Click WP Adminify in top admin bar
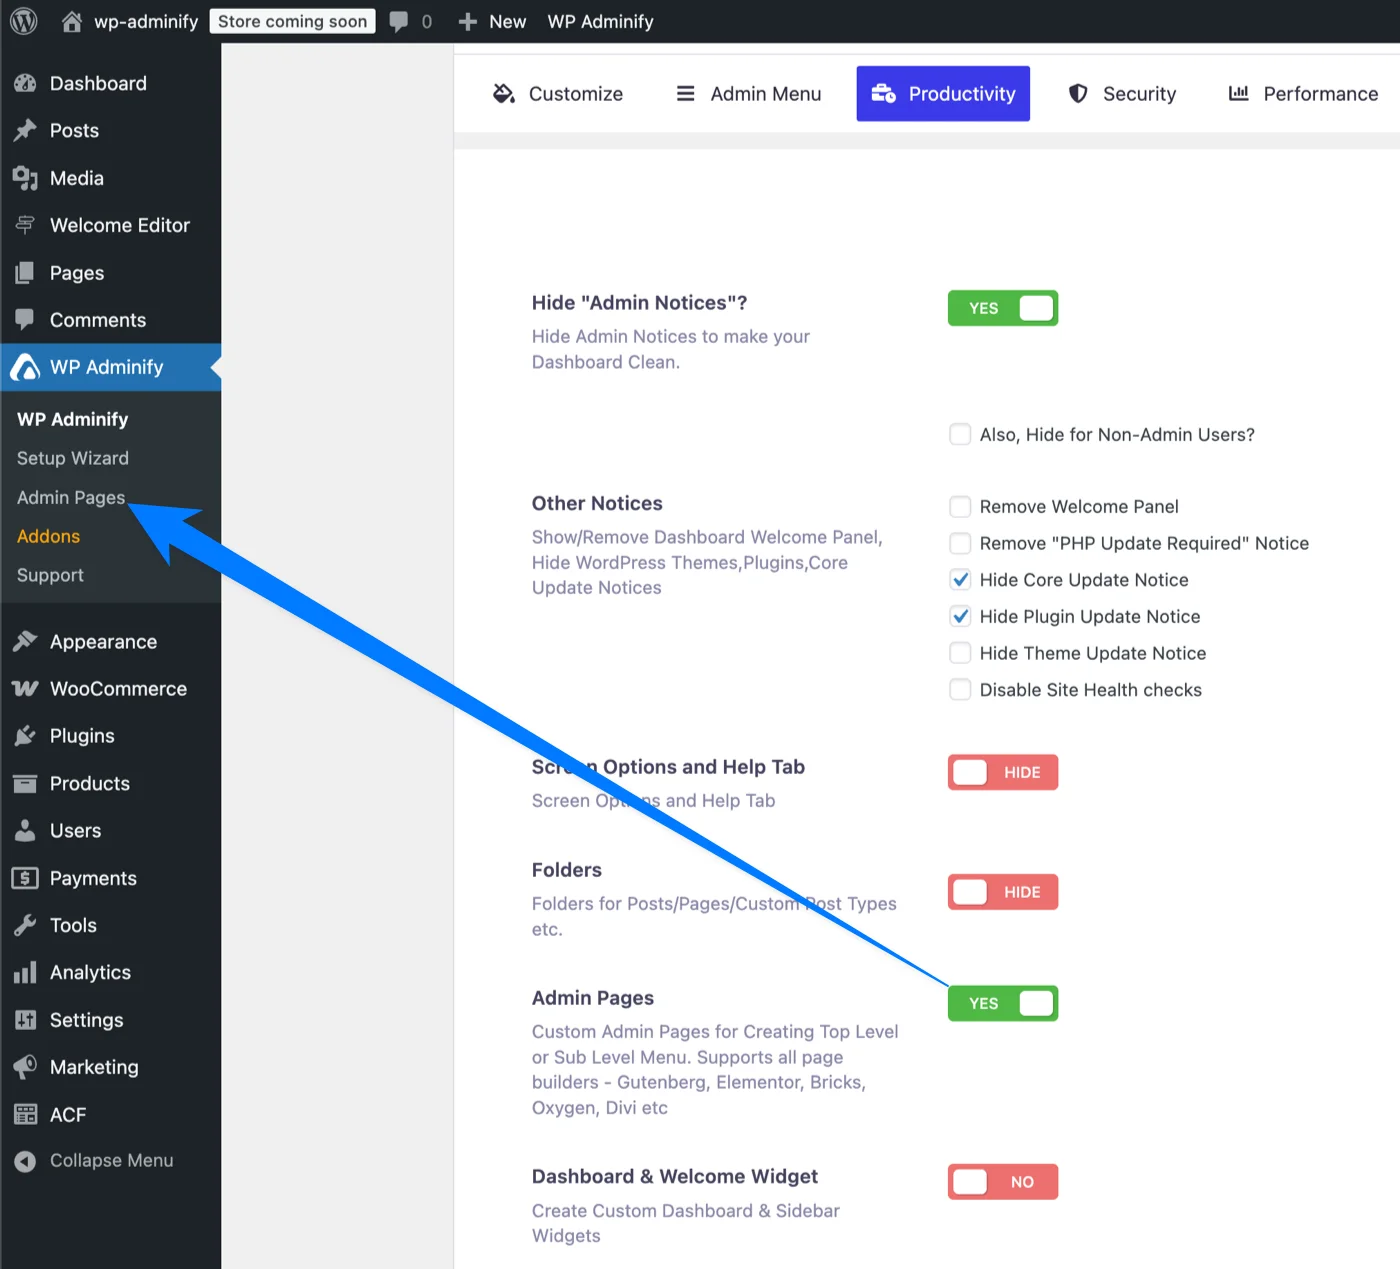This screenshot has height=1269, width=1400. [600, 22]
